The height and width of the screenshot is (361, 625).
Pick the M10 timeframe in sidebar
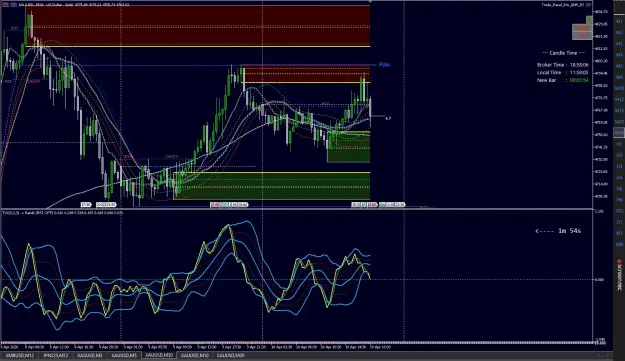pos(619,88)
